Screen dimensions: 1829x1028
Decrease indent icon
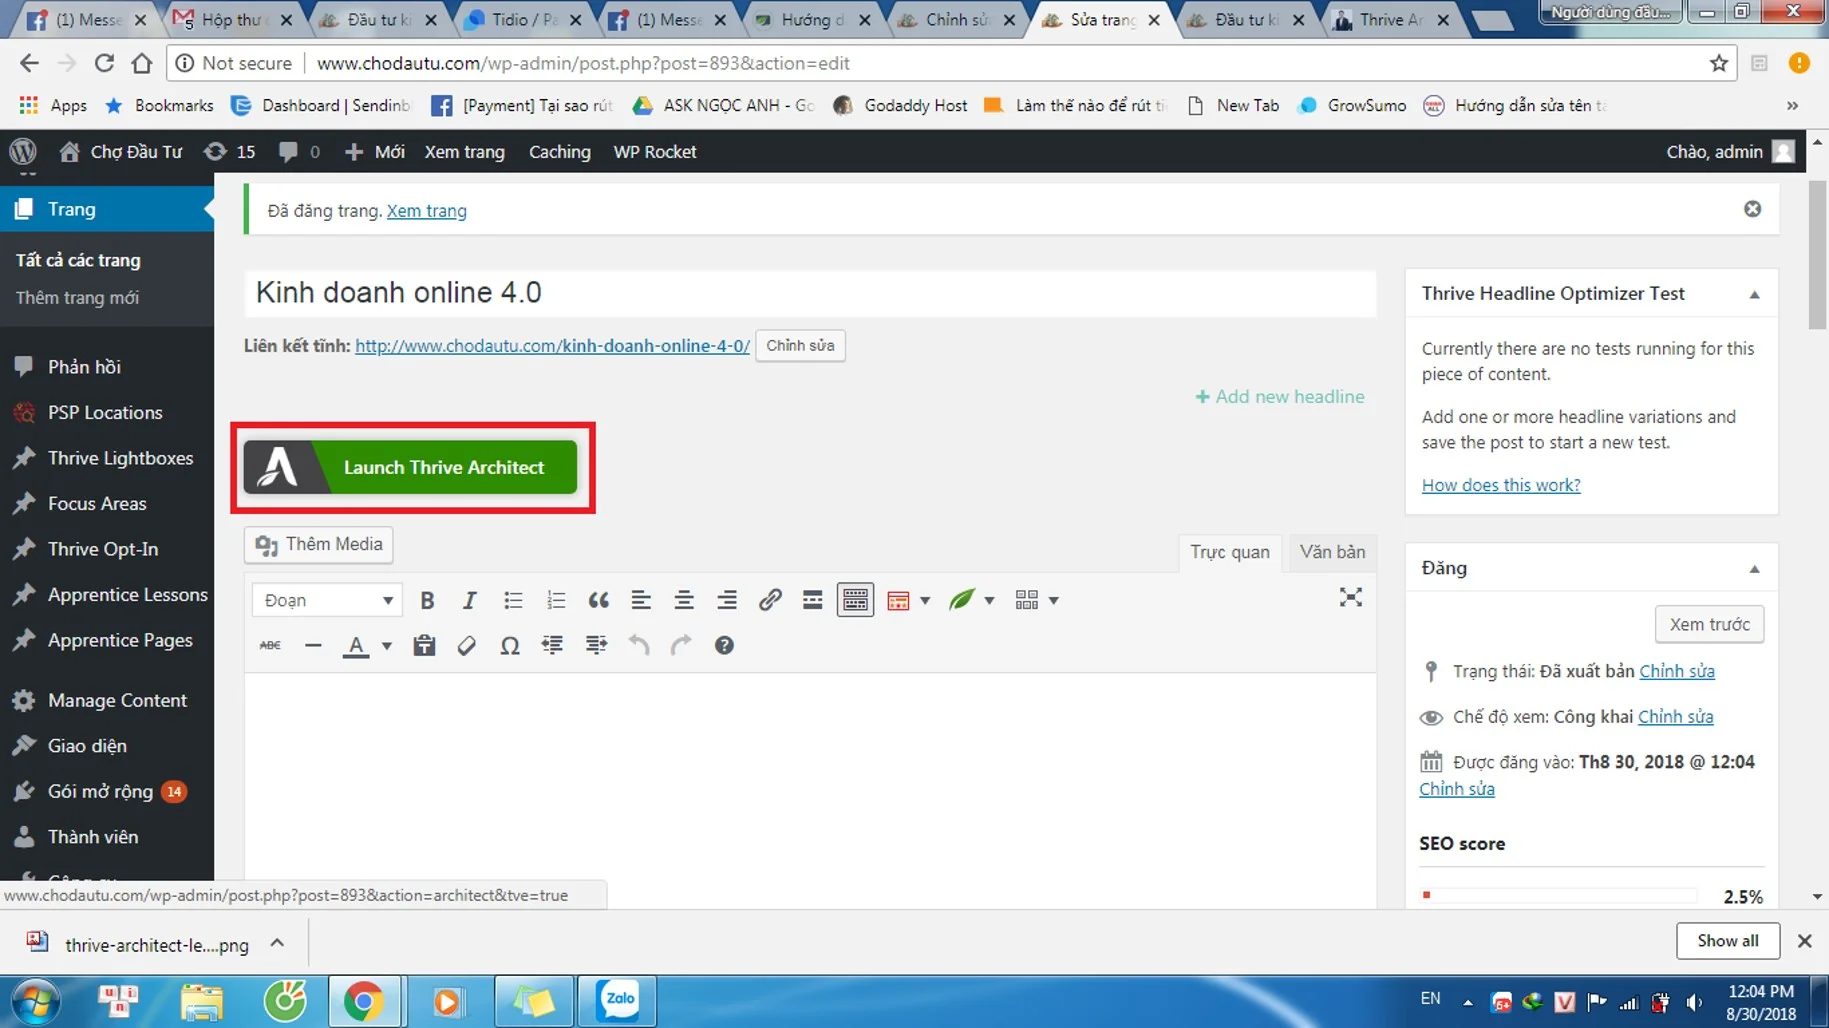click(x=552, y=645)
